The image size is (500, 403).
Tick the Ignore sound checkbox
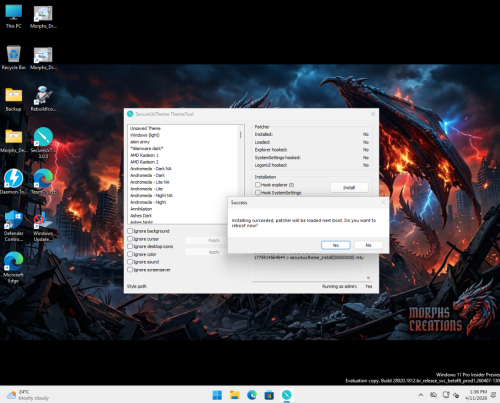tap(130, 262)
